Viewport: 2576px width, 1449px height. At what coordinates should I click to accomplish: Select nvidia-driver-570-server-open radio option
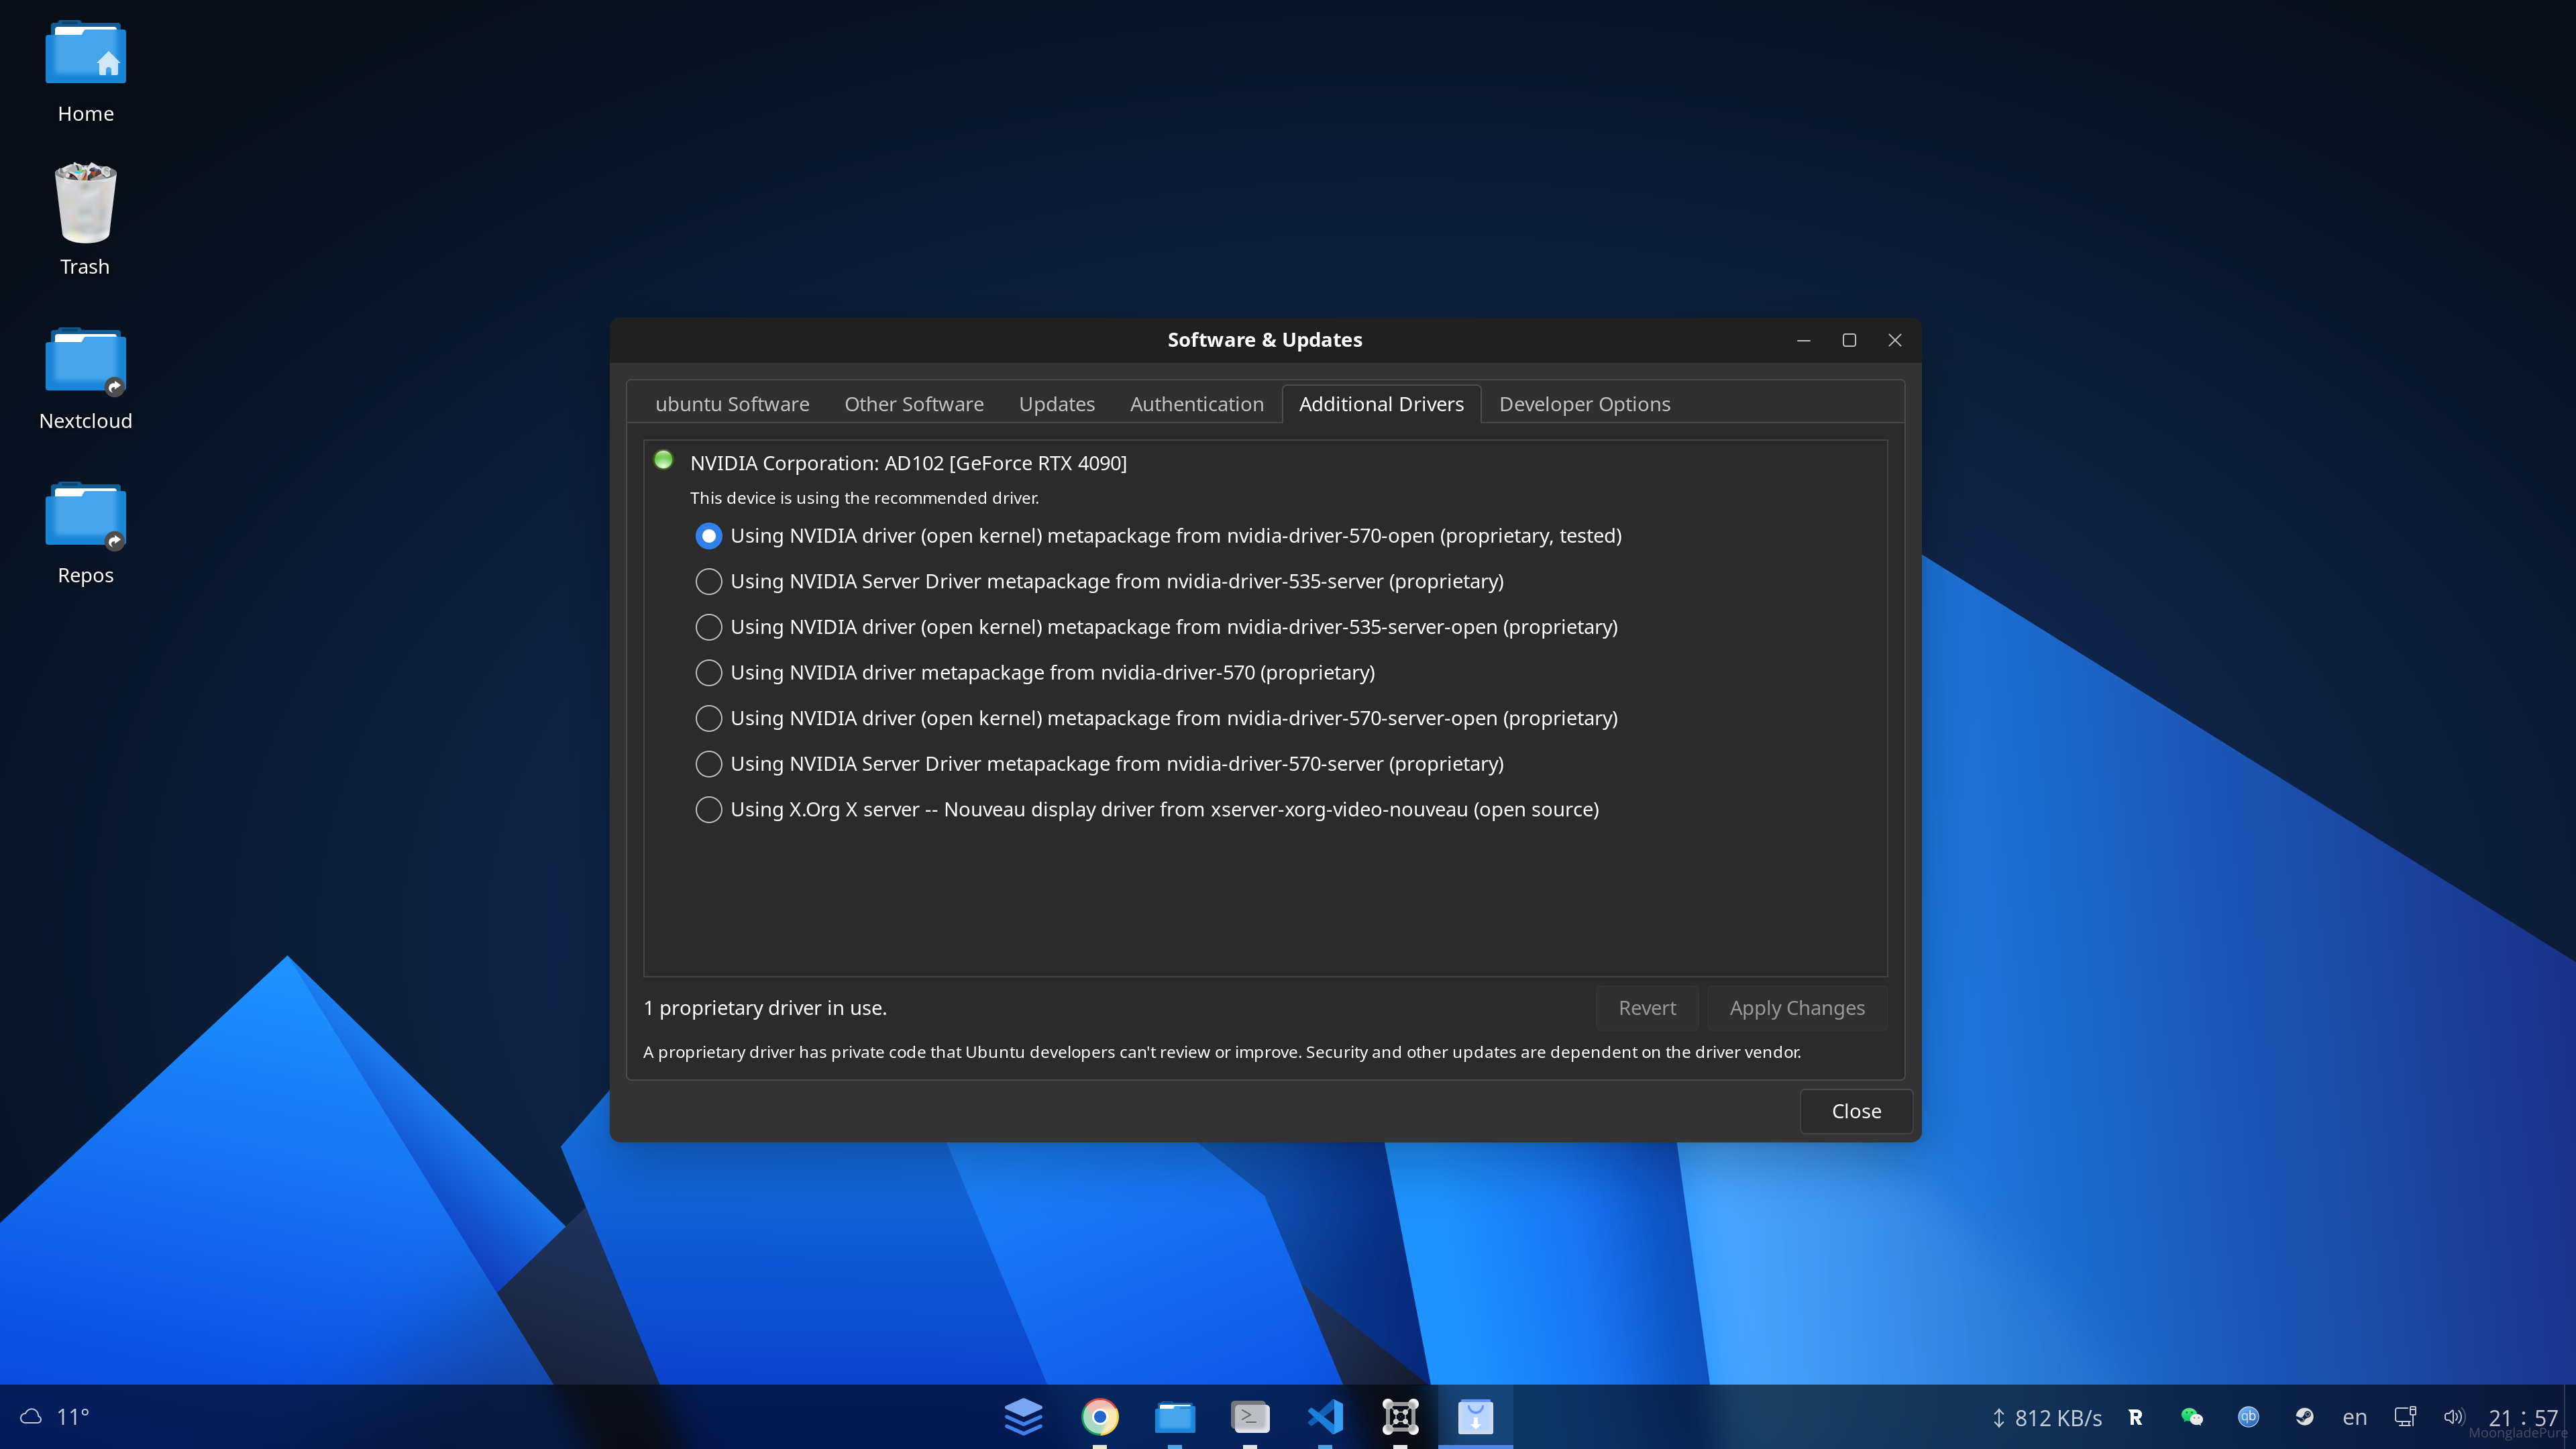(x=708, y=718)
